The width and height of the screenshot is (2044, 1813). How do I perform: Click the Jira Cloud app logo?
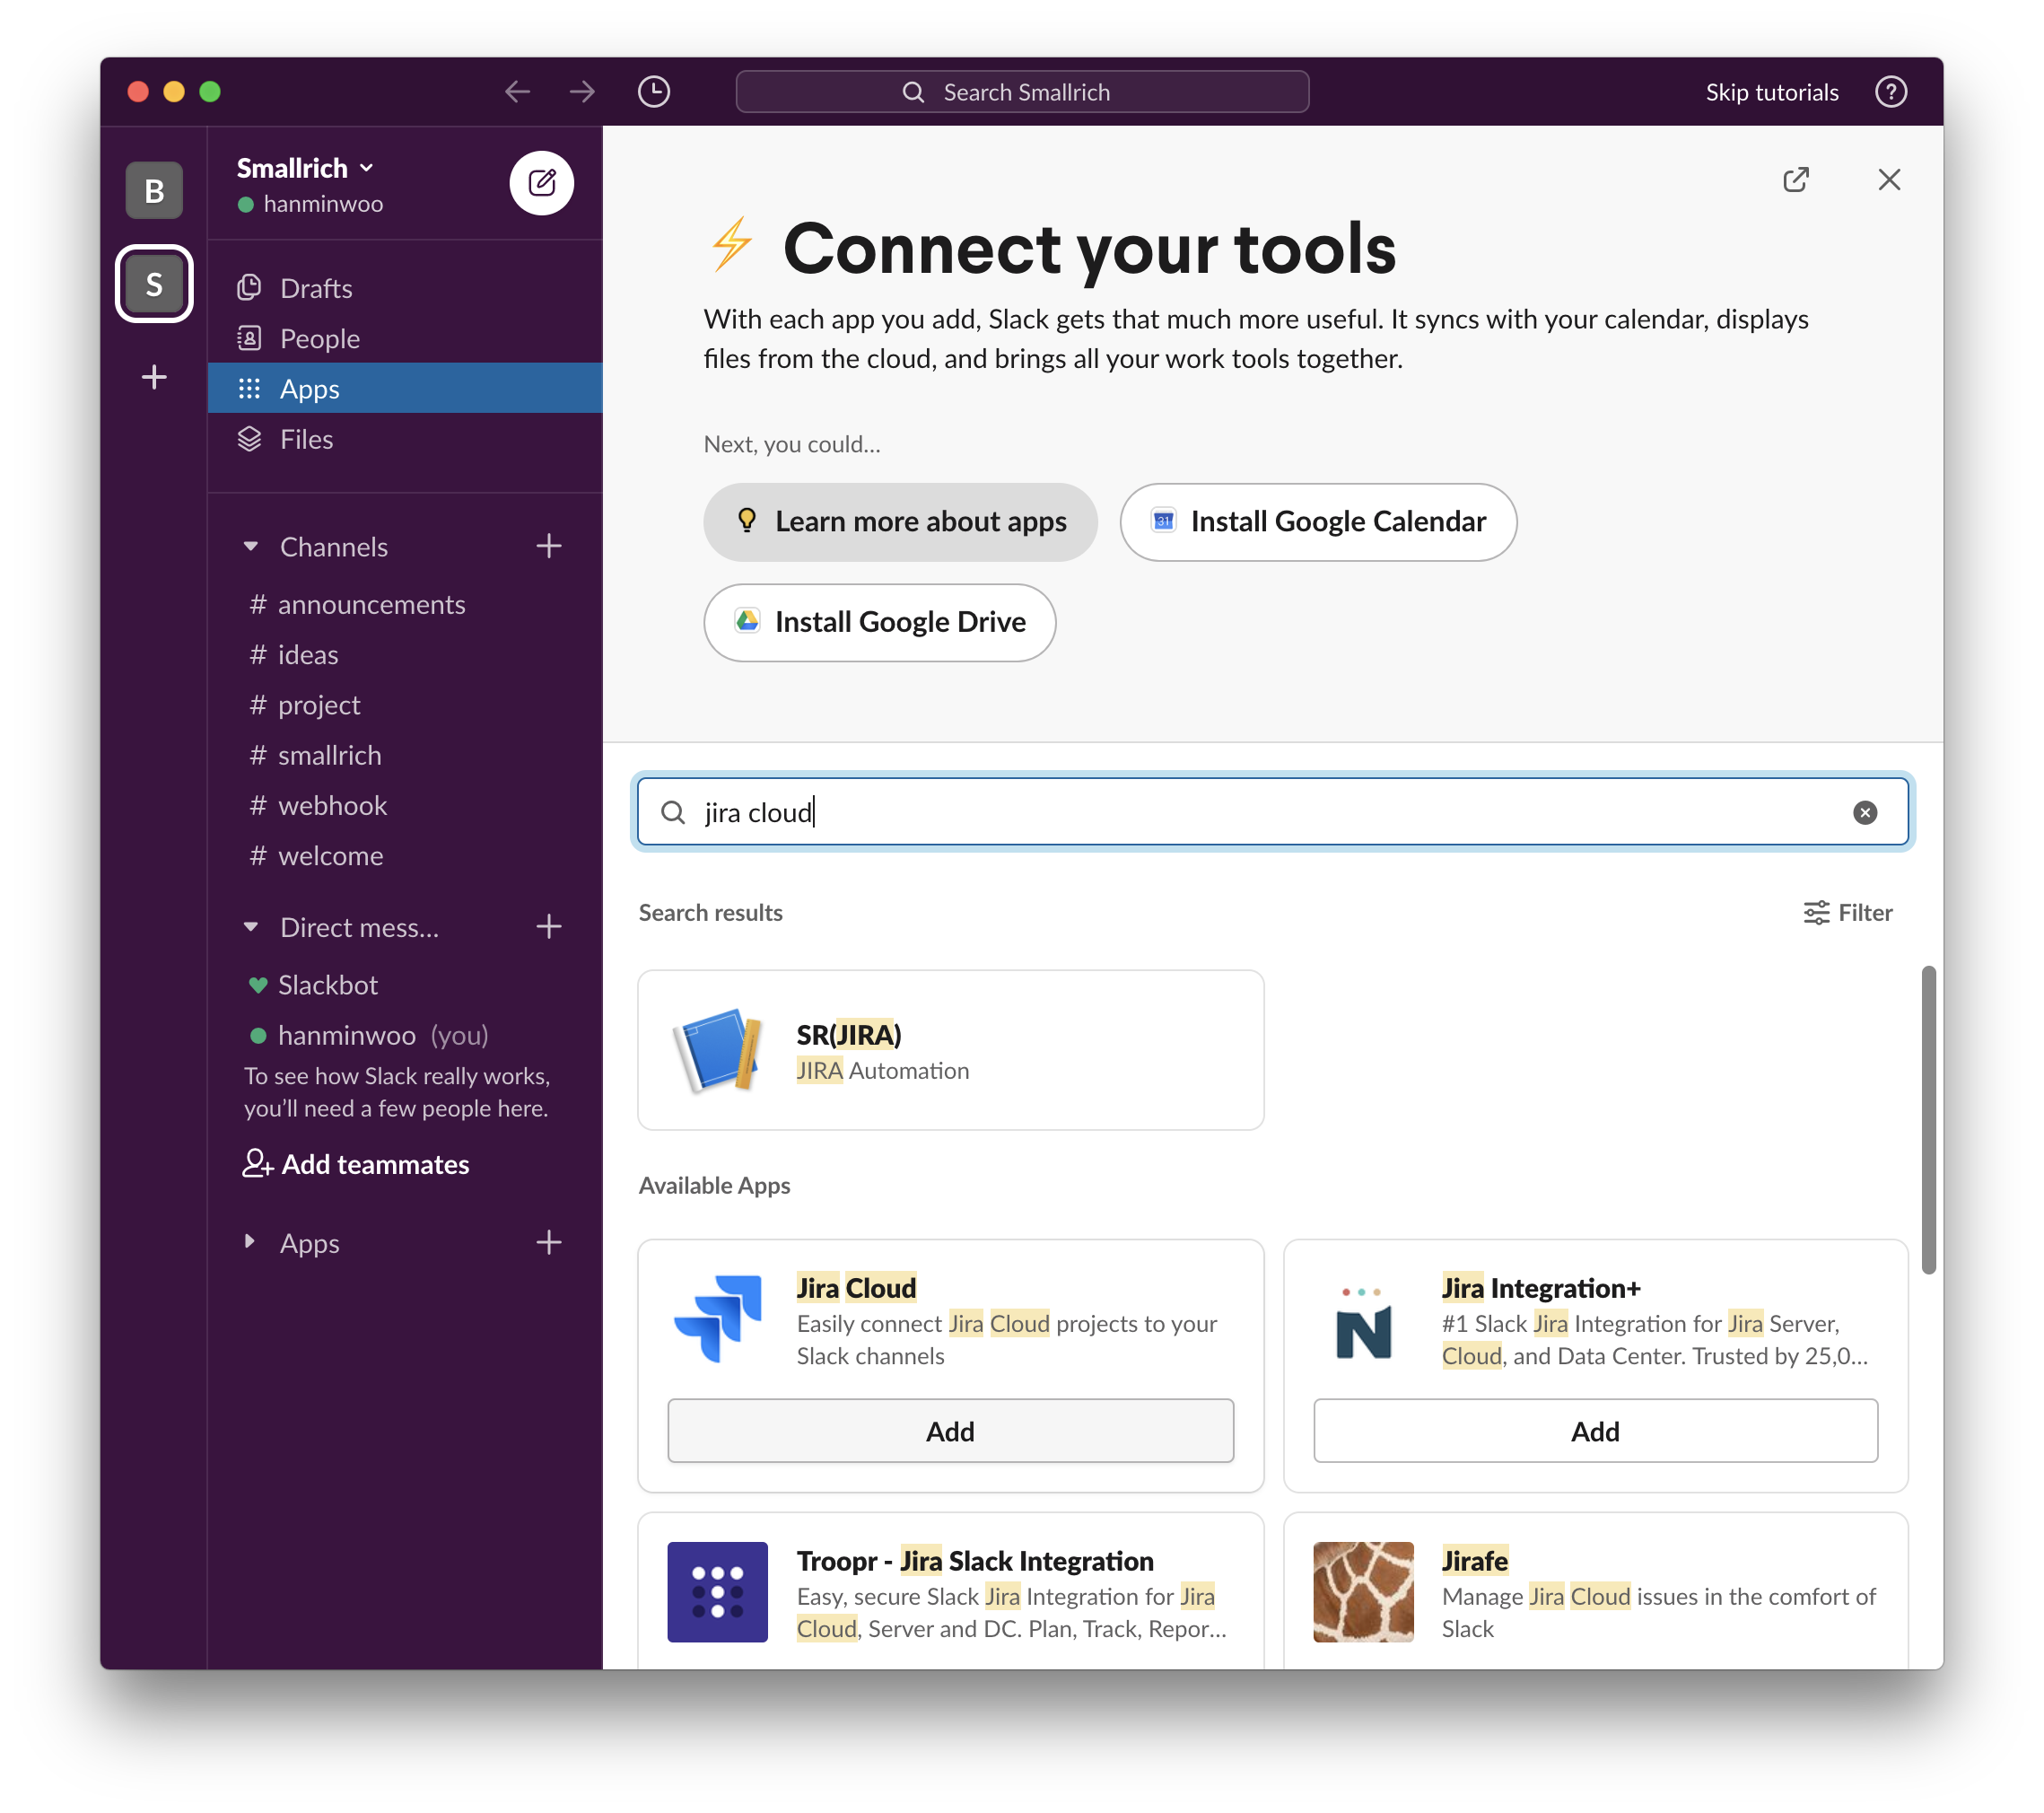718,1319
